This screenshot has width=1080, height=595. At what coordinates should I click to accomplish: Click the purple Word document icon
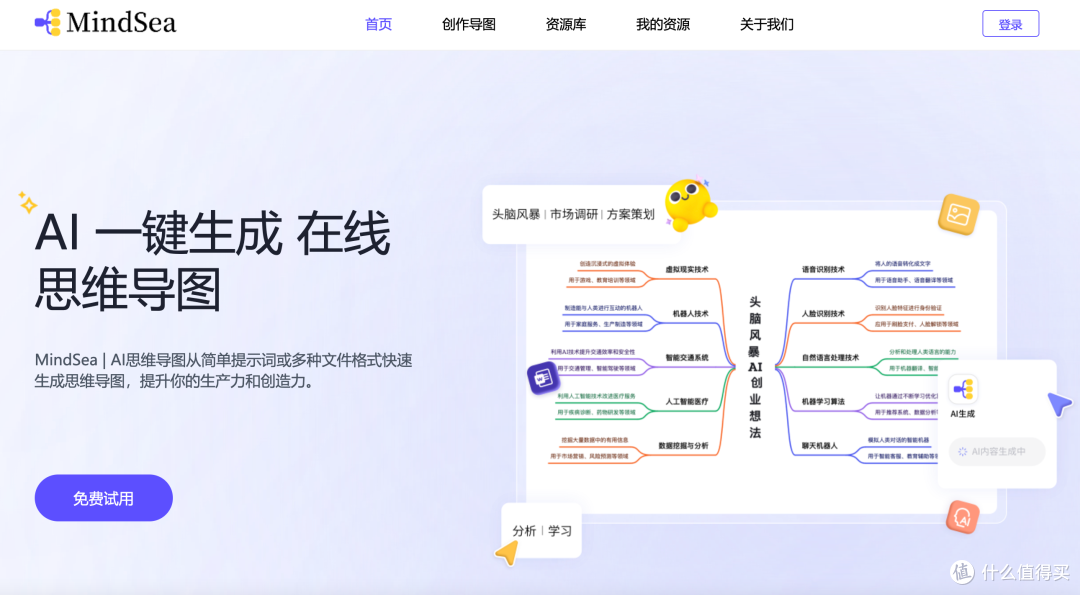click(543, 377)
